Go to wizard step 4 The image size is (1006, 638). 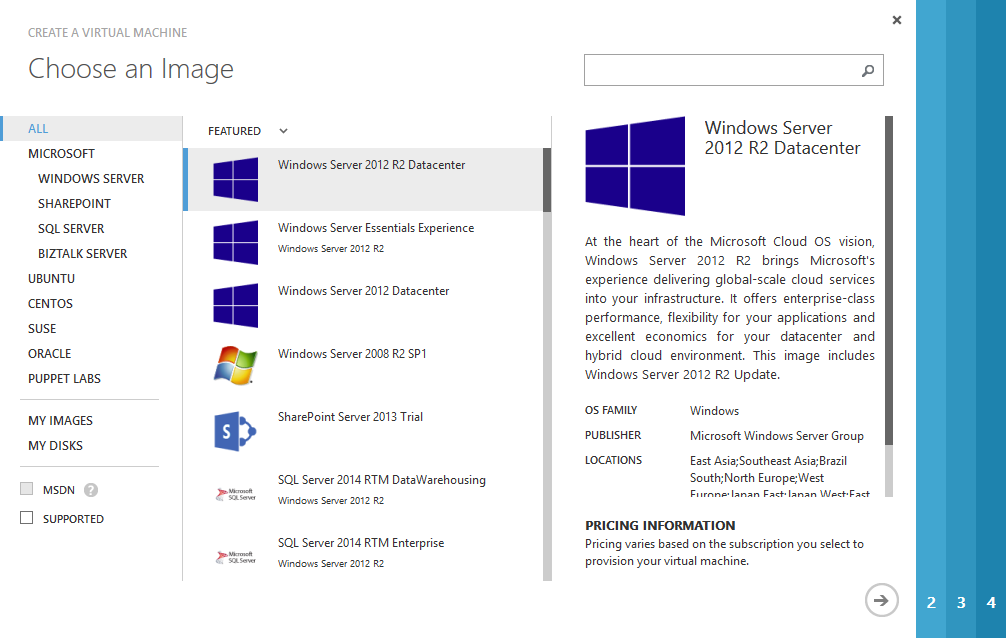coord(991,603)
